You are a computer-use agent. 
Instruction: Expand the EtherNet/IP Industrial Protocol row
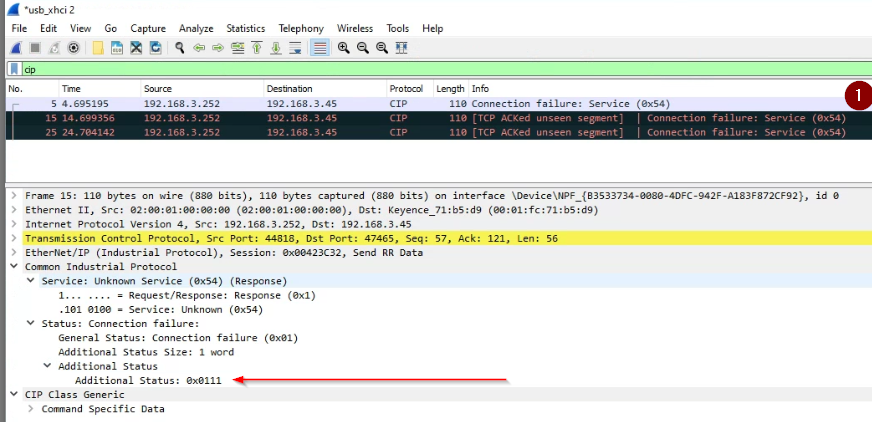tap(14, 253)
